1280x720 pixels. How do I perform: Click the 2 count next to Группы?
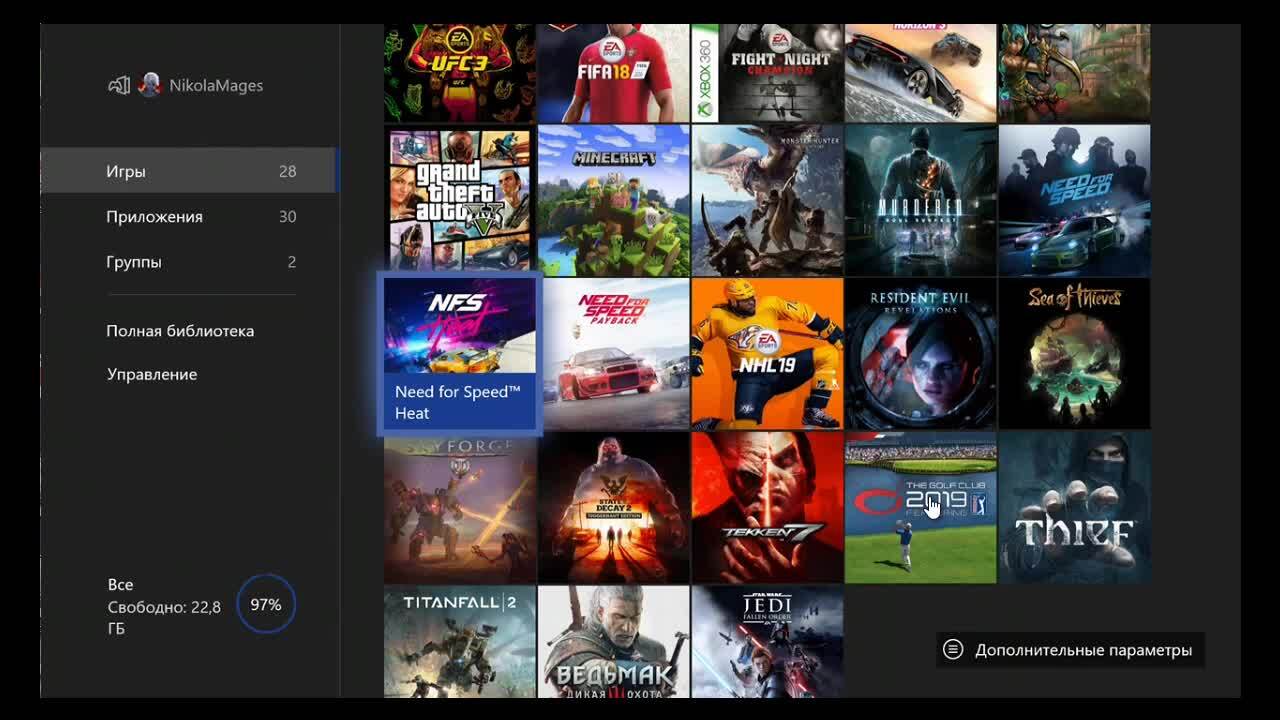292,262
